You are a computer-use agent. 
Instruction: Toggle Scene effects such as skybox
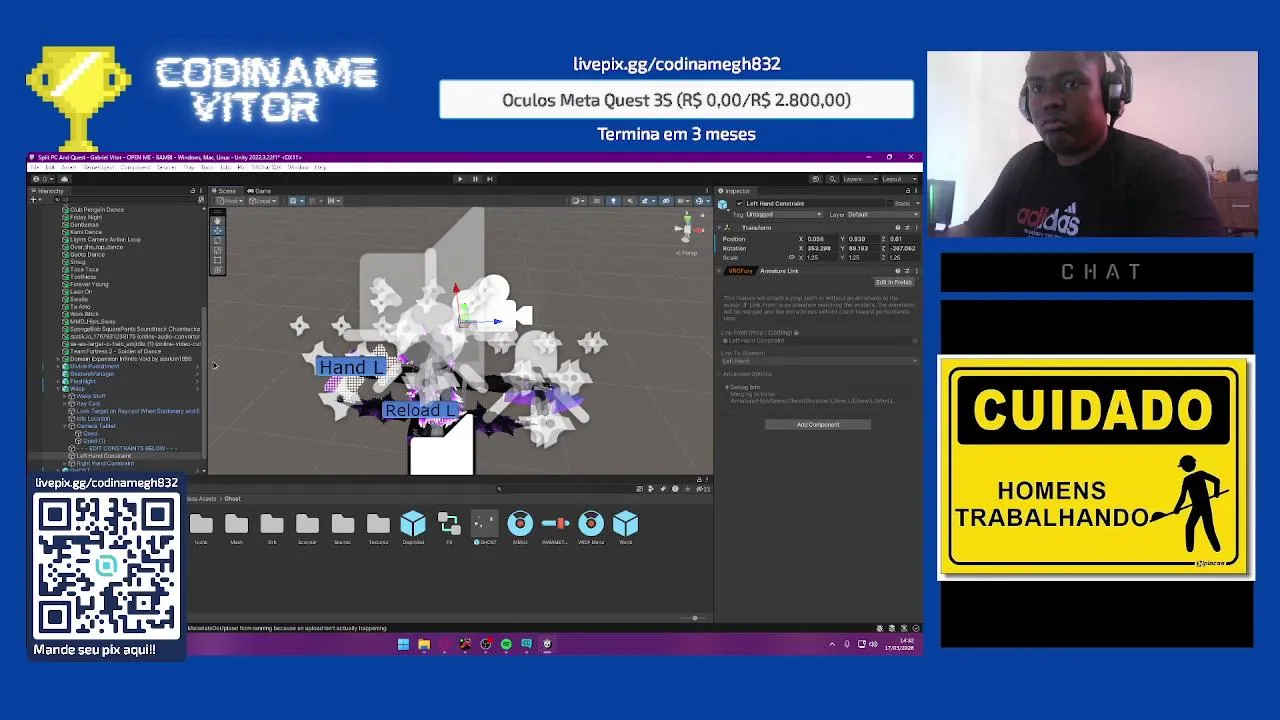pos(645,200)
